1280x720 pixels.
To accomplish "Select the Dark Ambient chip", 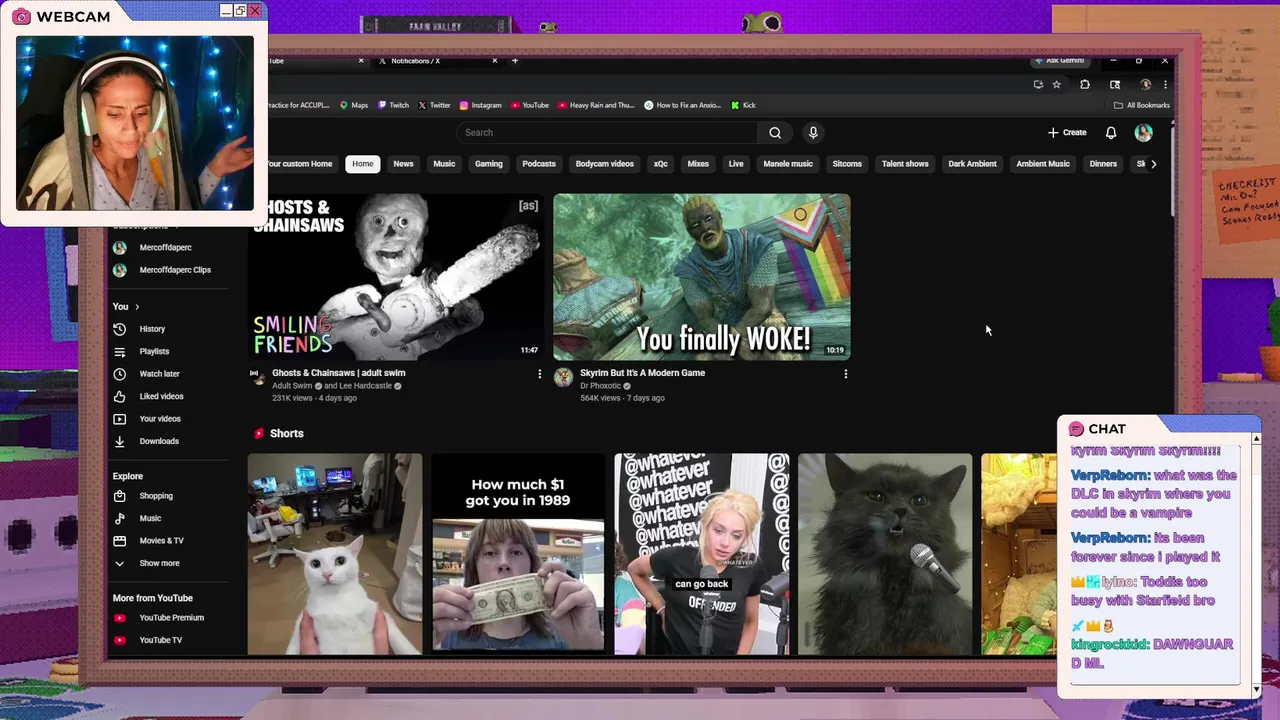I will [972, 164].
